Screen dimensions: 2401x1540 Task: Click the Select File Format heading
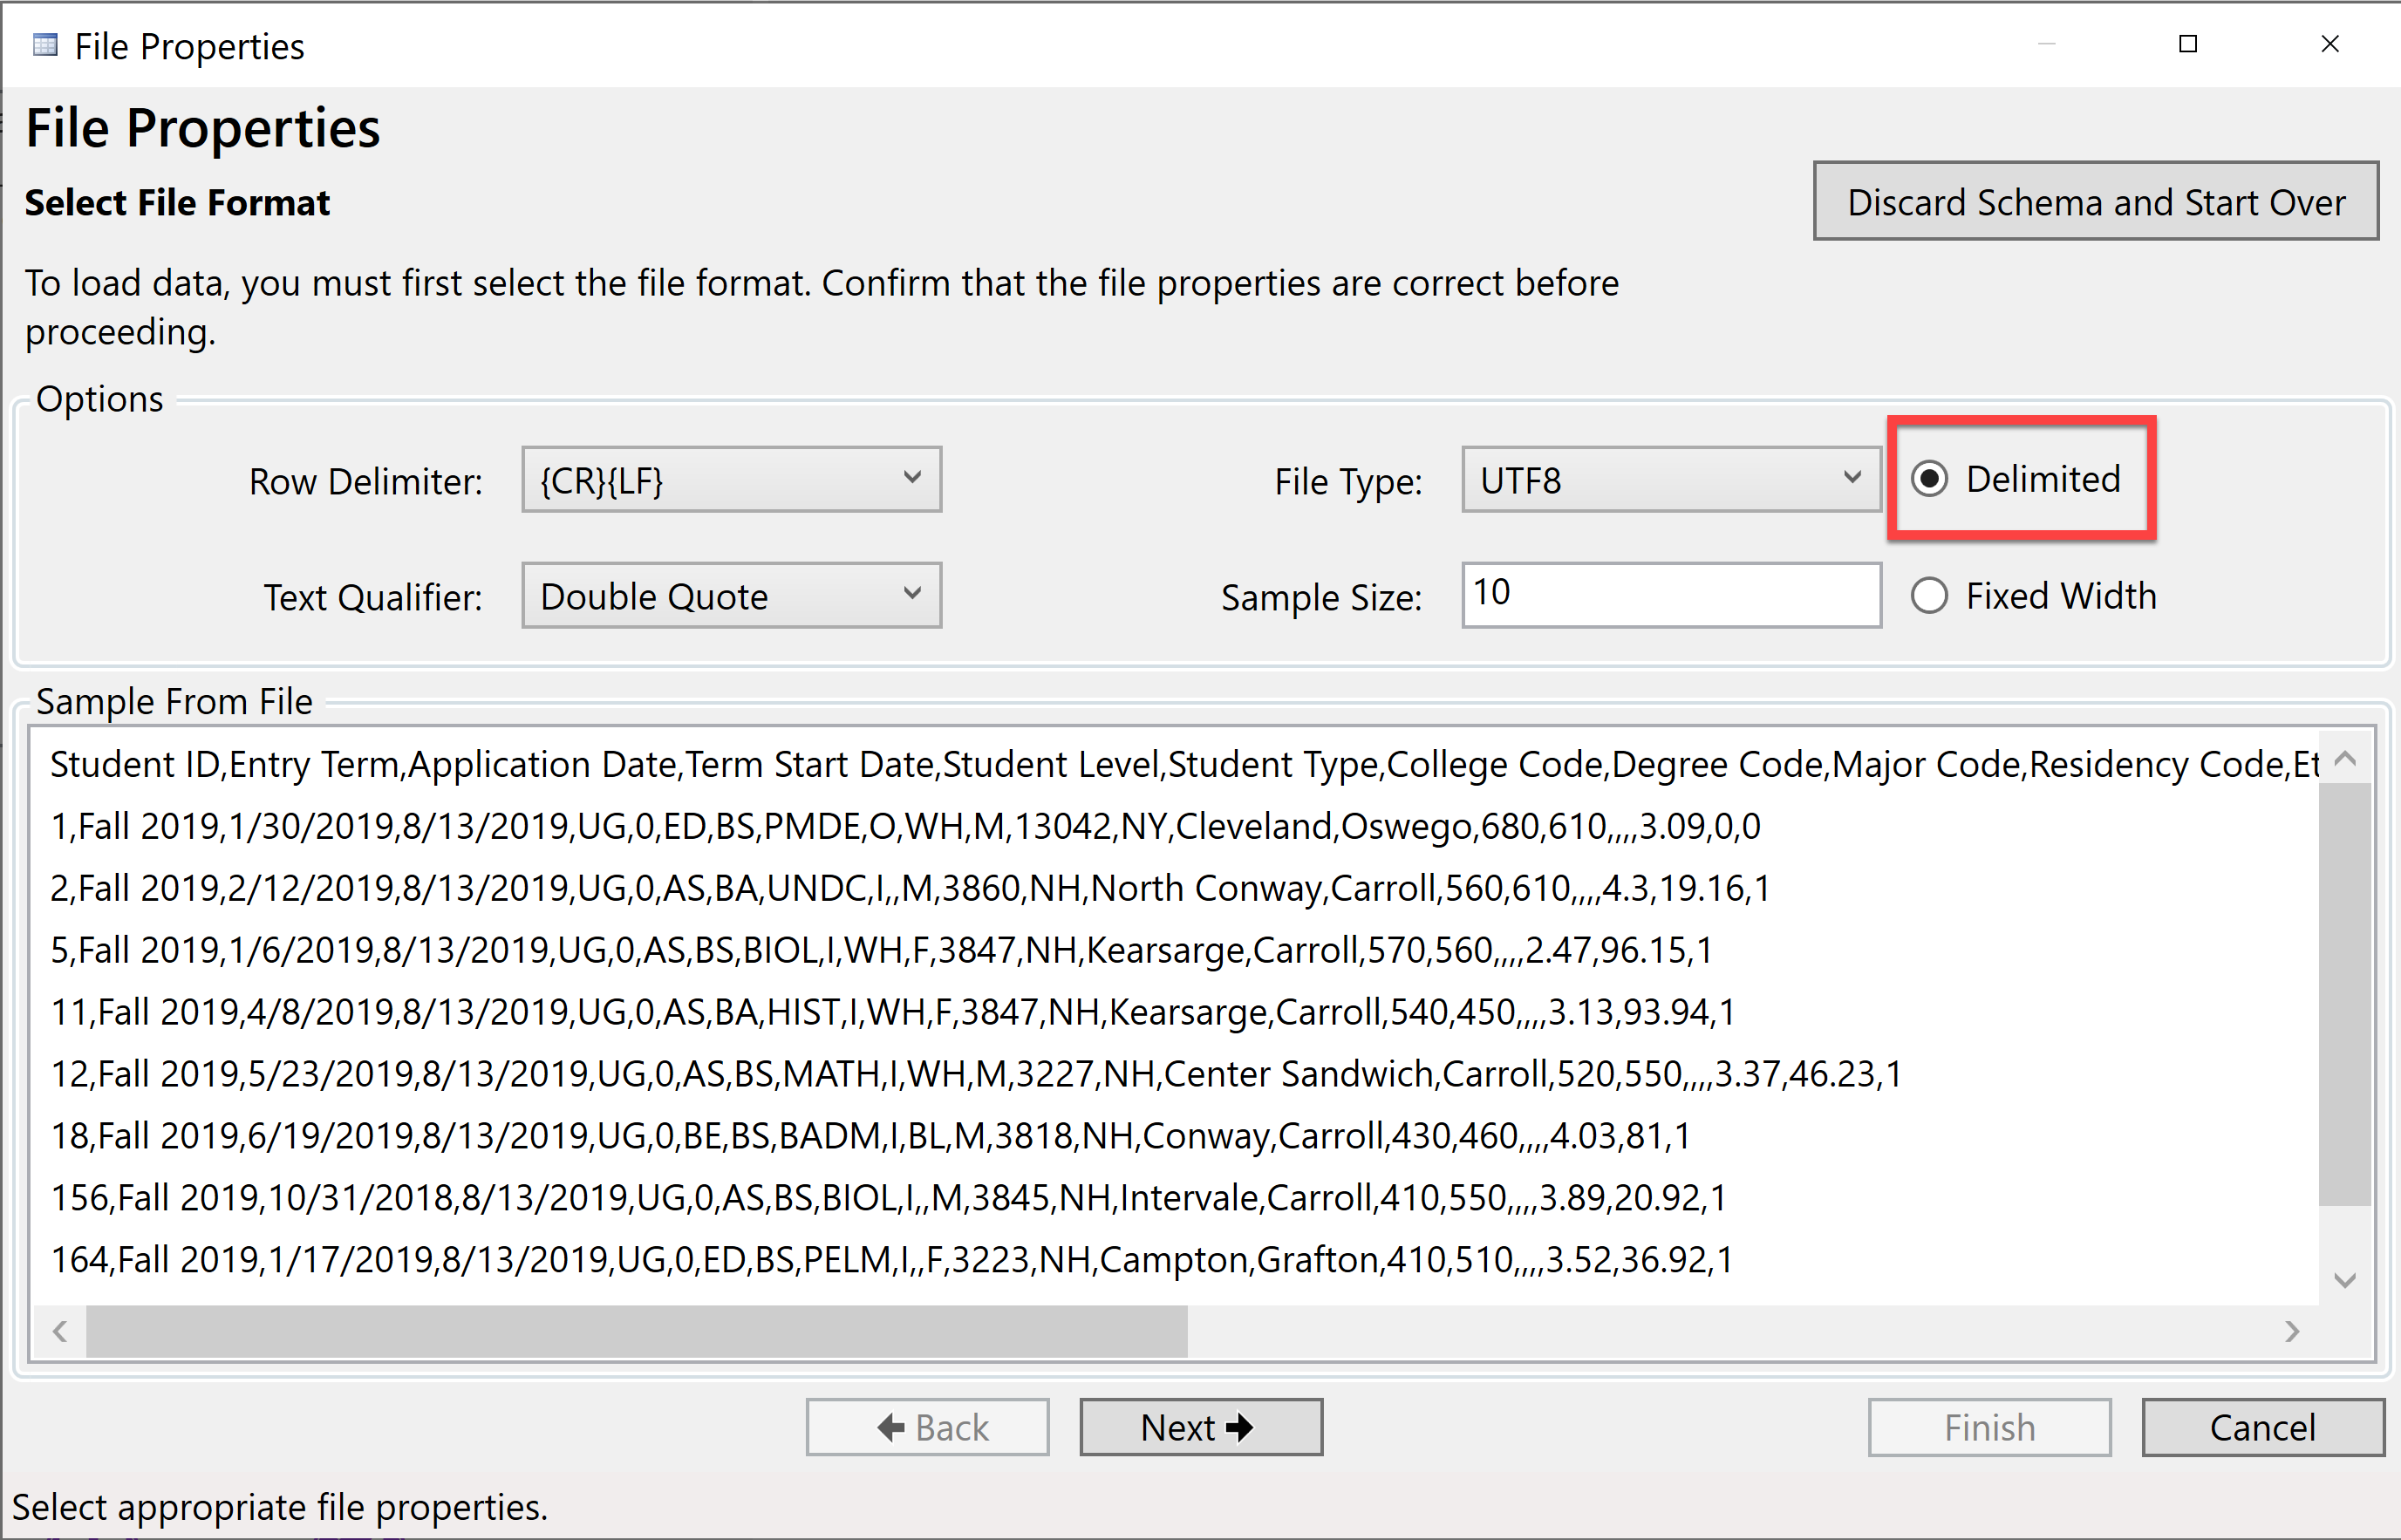[x=177, y=202]
